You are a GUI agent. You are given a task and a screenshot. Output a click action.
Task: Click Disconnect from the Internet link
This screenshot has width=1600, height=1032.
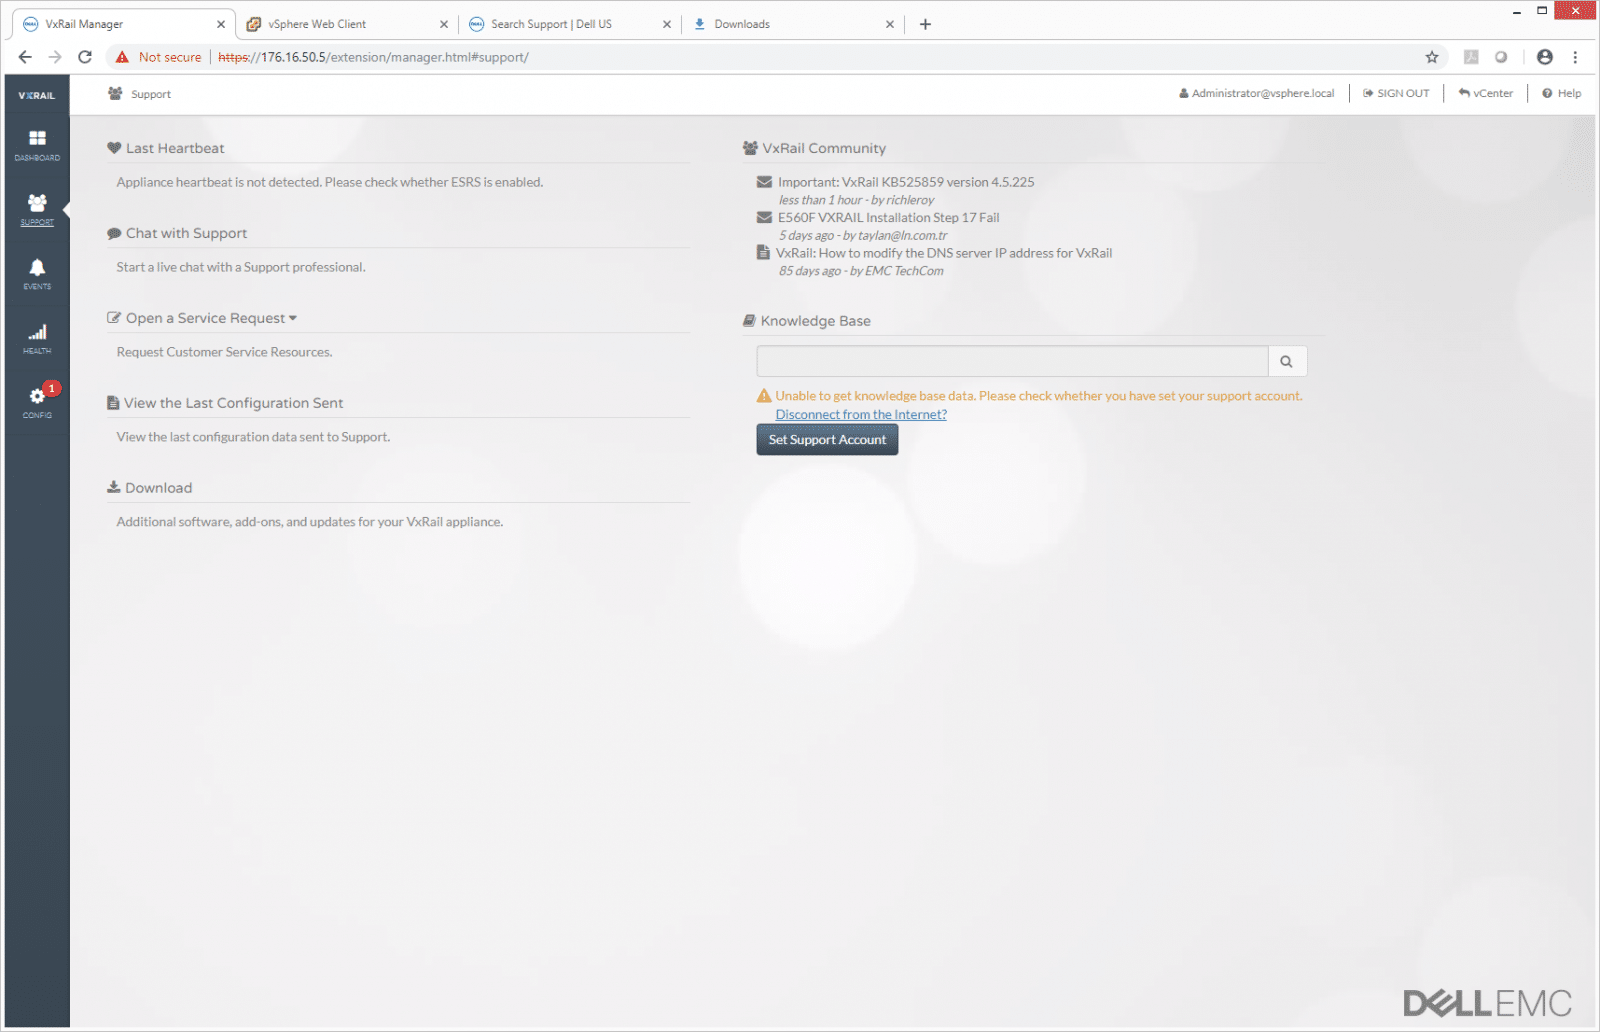[861, 415]
